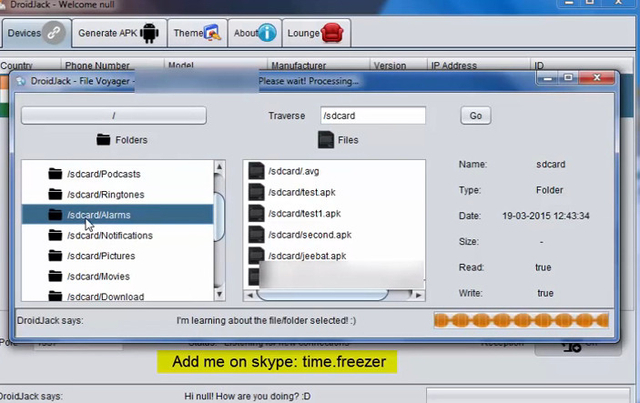Select the /sdcard/Download folder

pos(118,296)
